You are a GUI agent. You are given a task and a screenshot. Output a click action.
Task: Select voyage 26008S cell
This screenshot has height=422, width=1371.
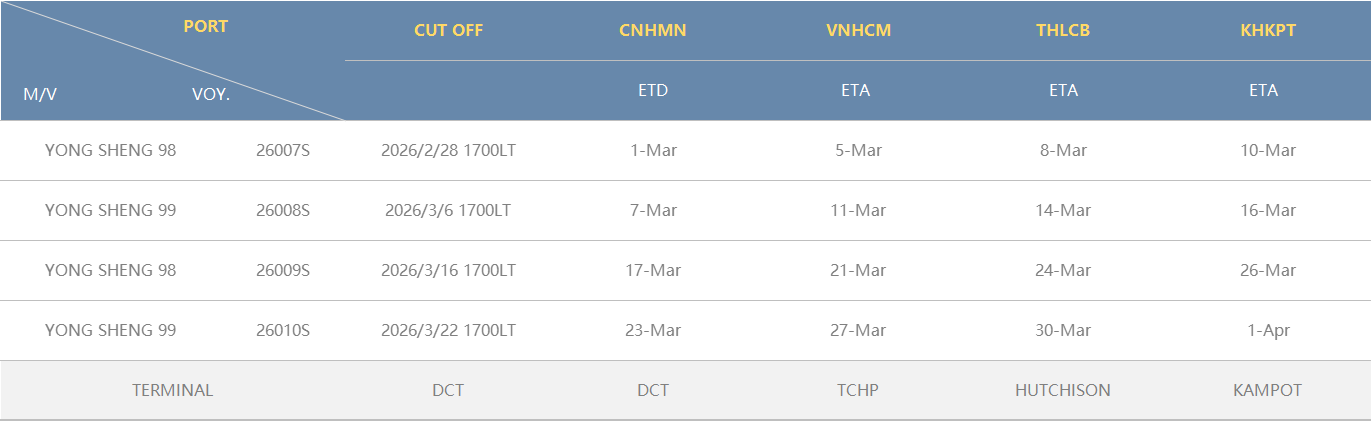tap(283, 211)
